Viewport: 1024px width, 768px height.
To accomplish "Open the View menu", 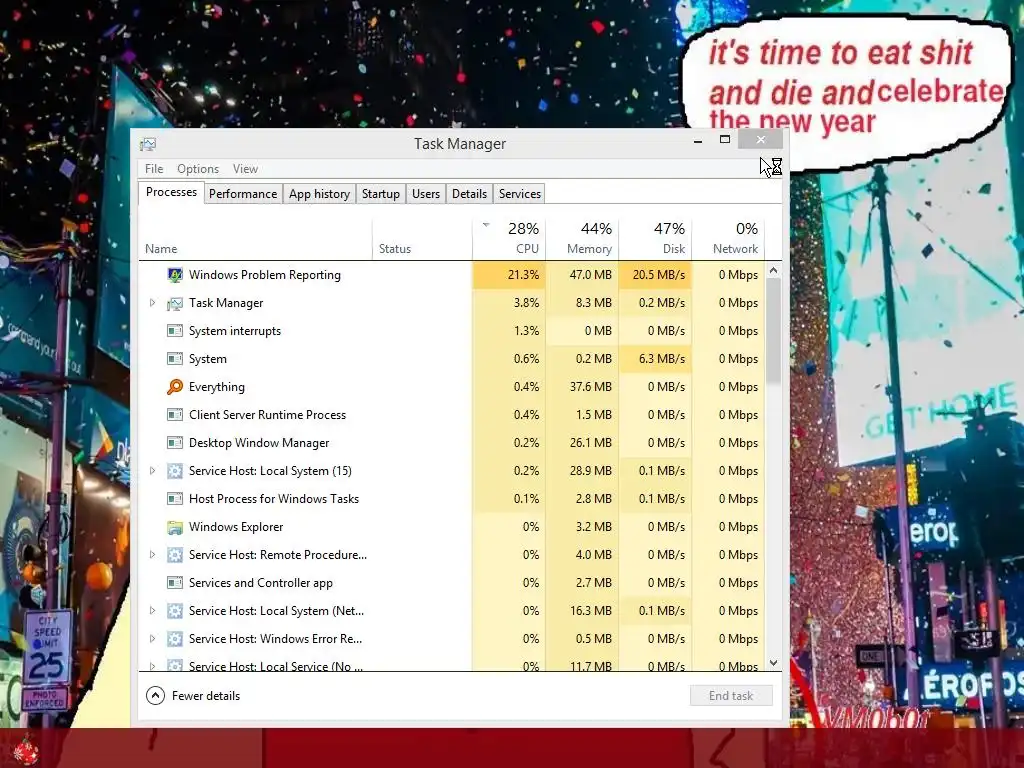I will click(x=245, y=169).
